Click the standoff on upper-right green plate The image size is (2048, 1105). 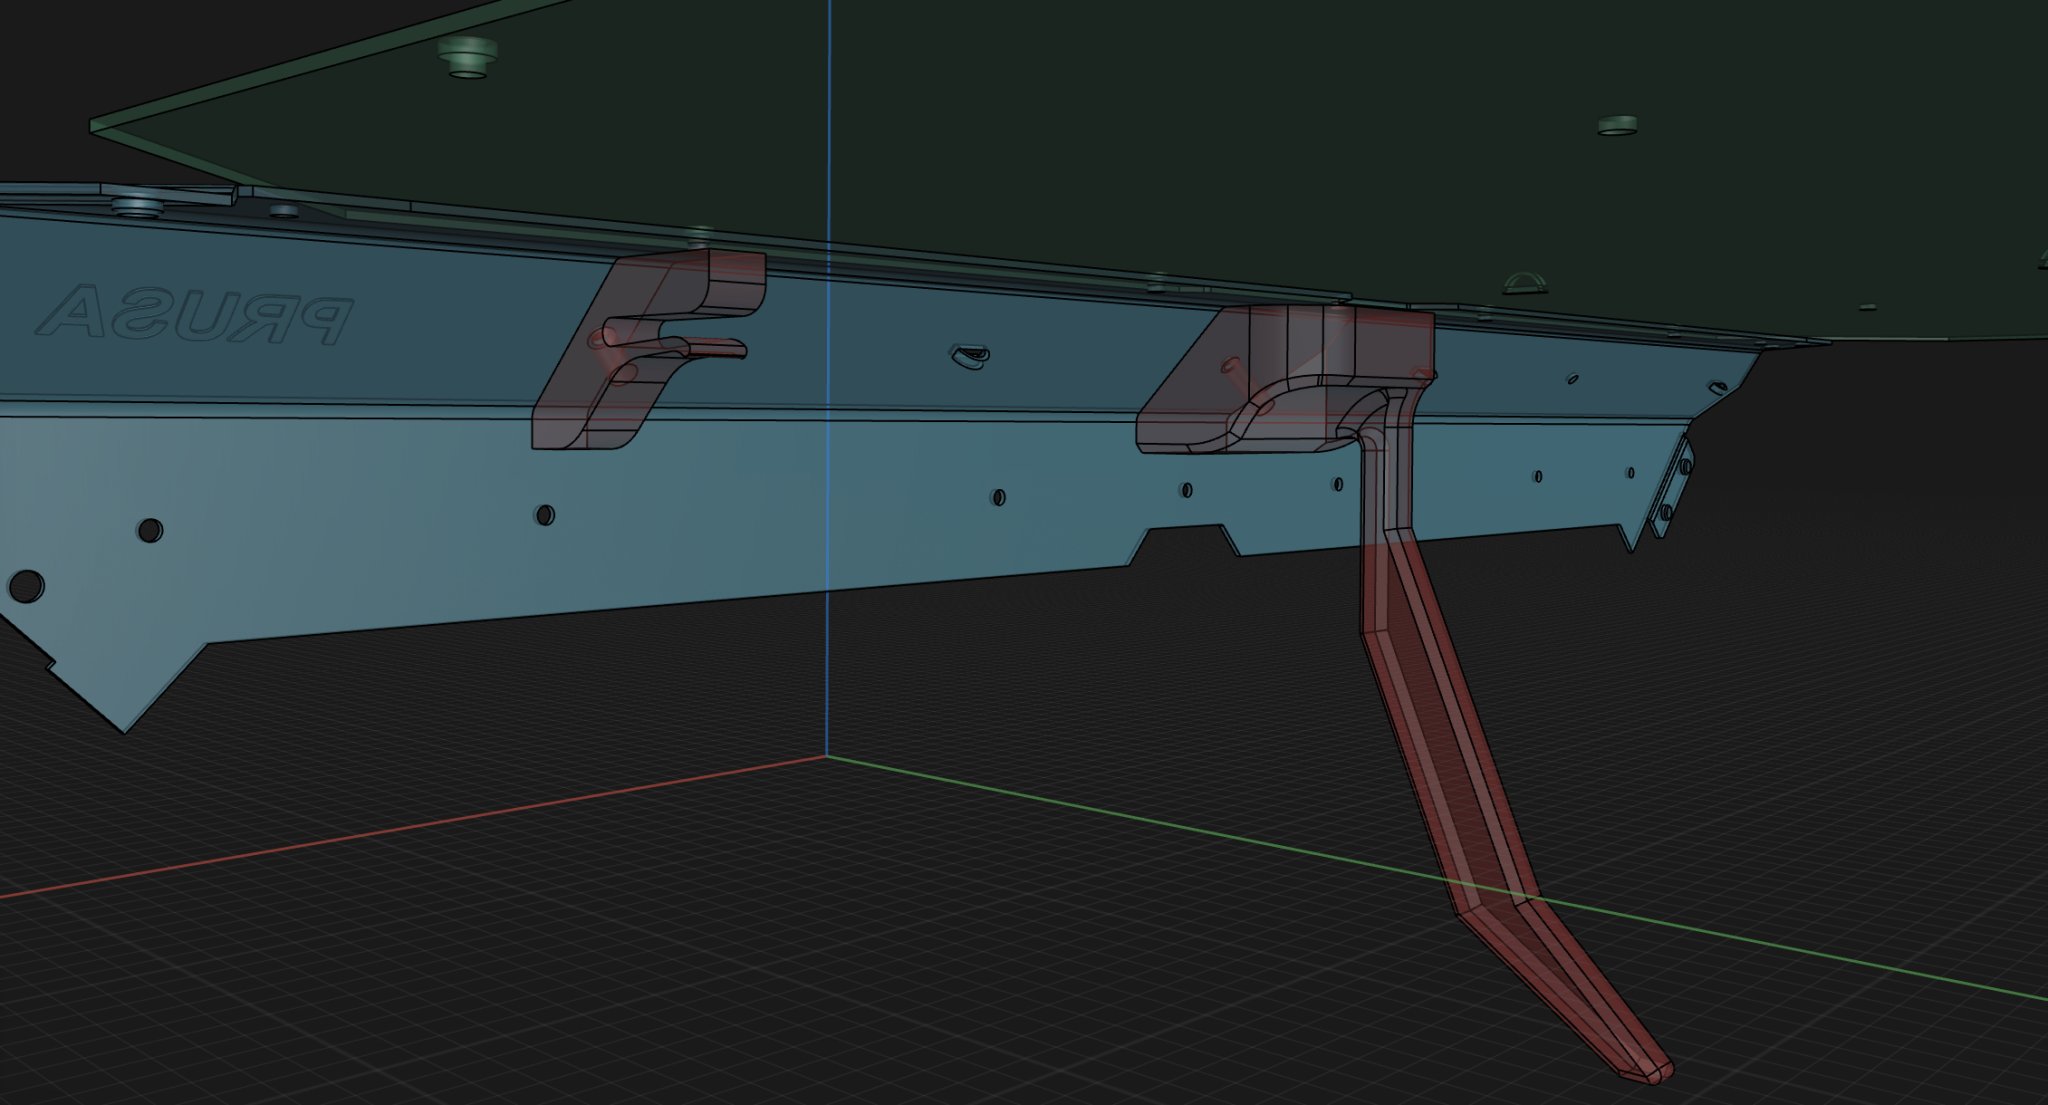pos(1617,126)
